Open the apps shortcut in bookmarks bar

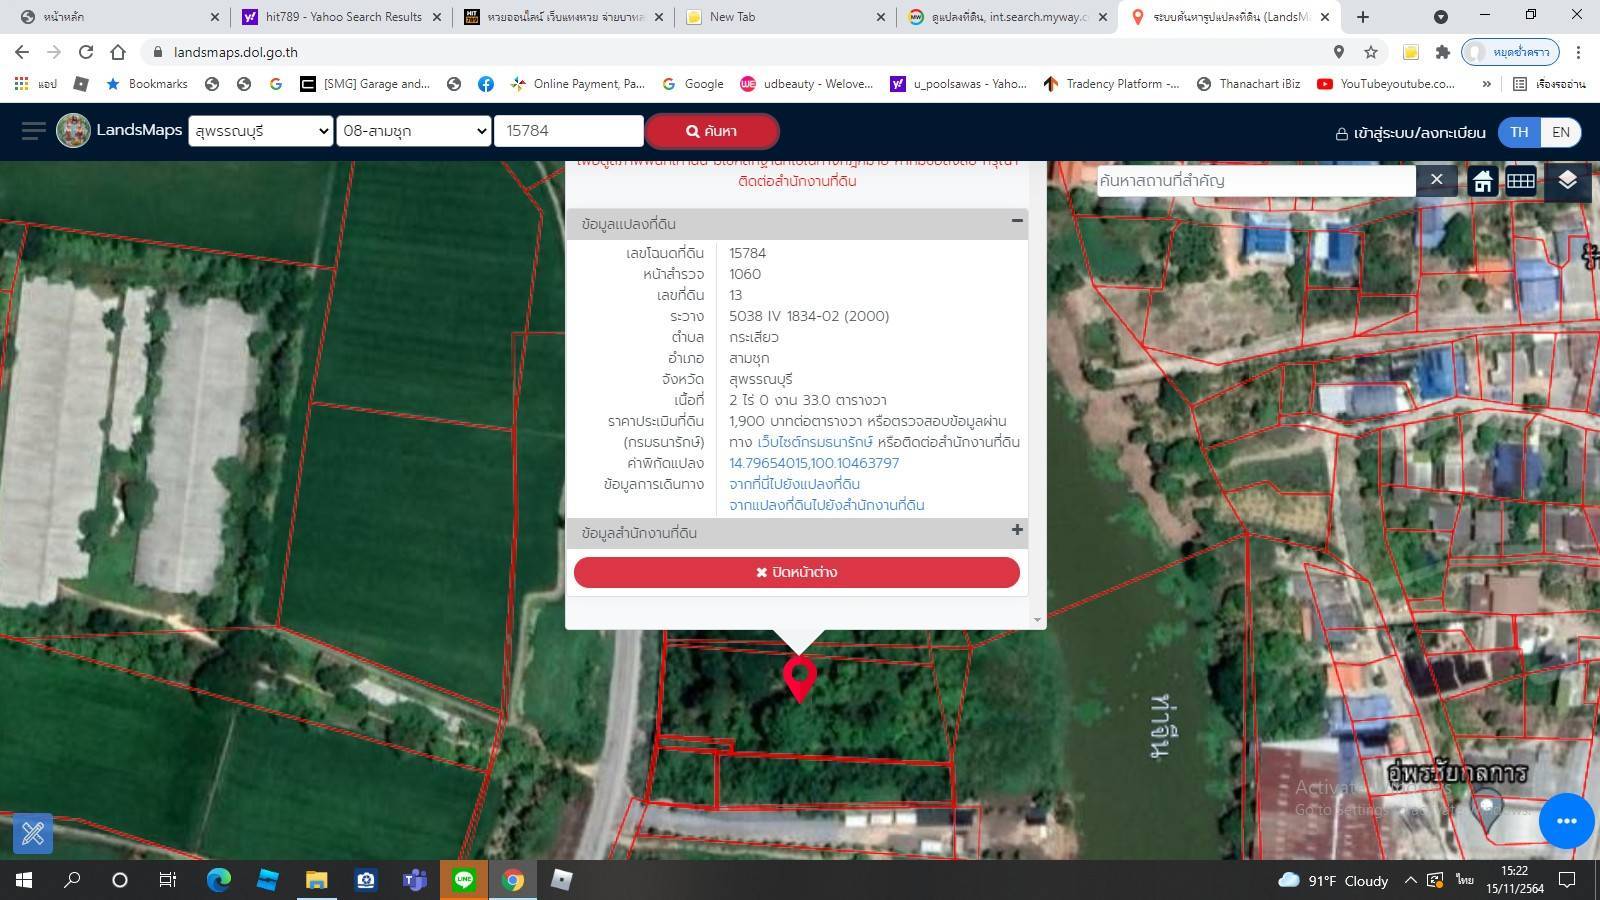click(x=35, y=84)
